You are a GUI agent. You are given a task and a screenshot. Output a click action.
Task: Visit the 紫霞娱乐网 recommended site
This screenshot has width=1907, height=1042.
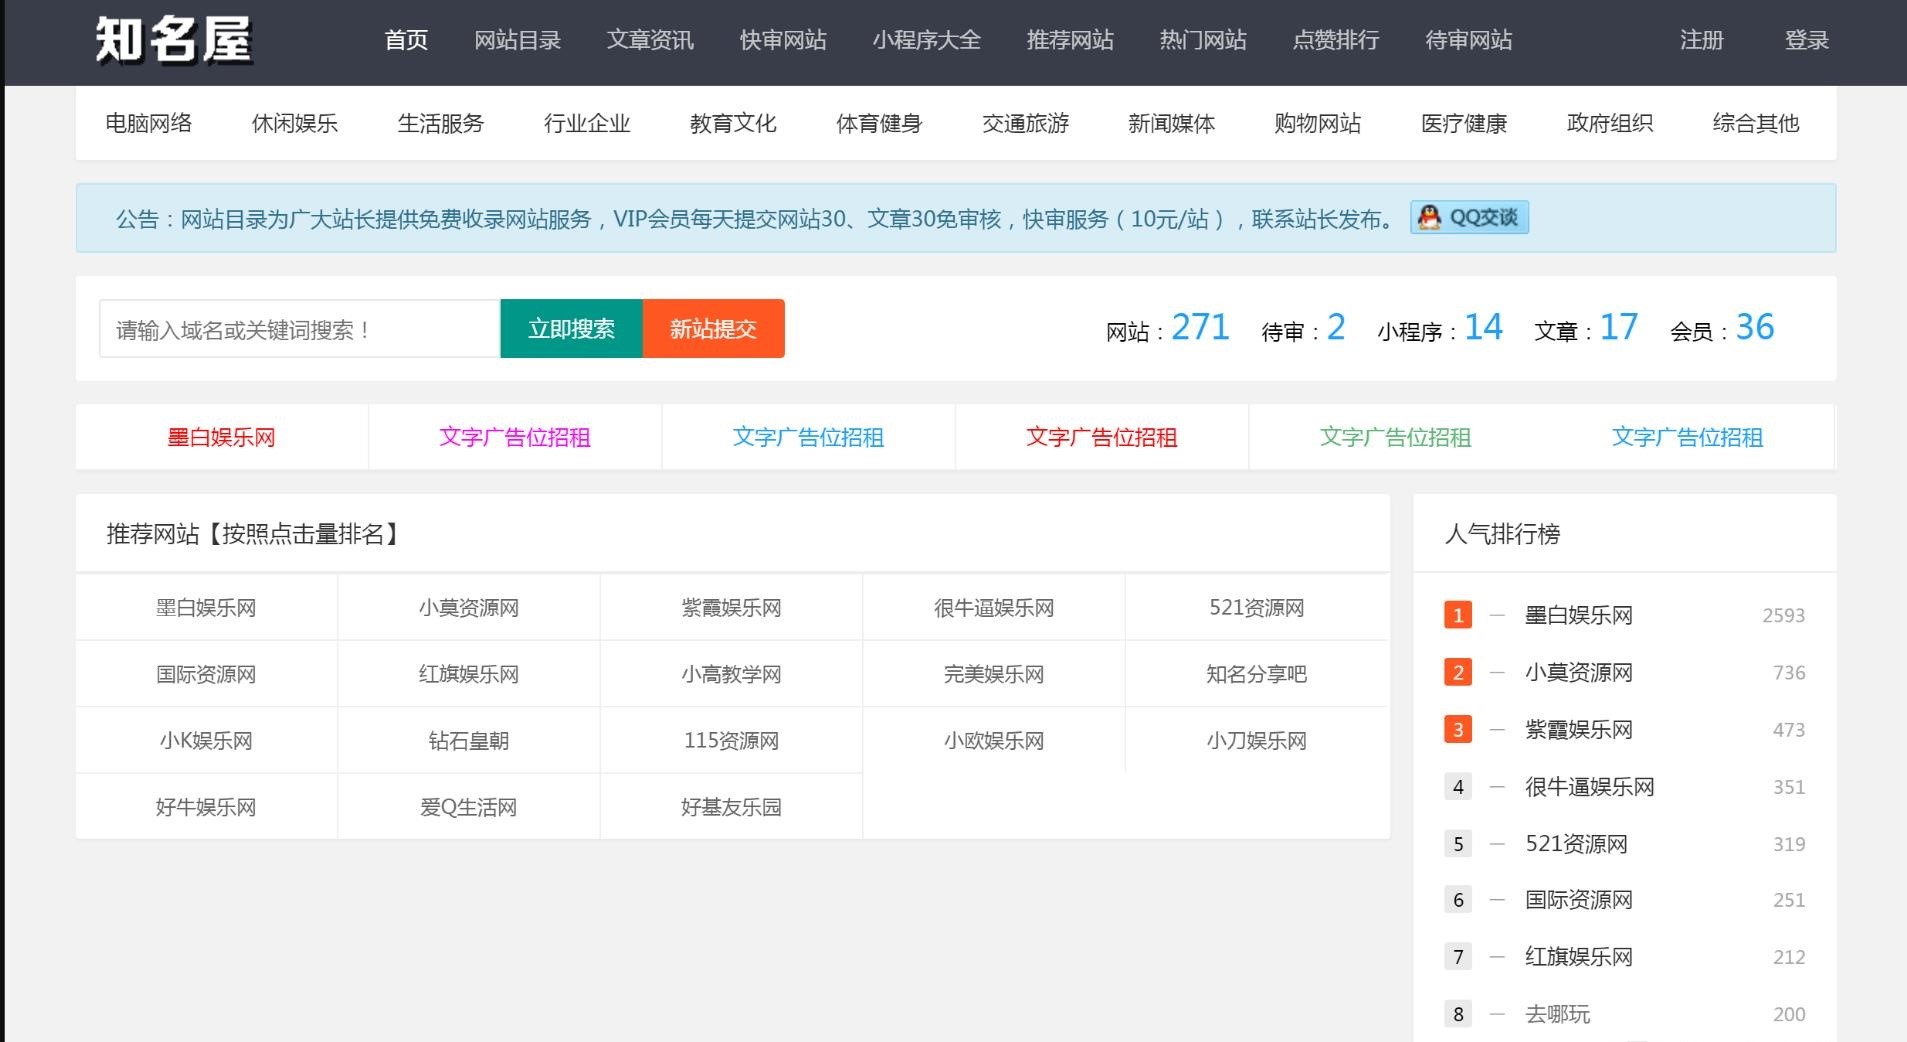[x=731, y=607]
